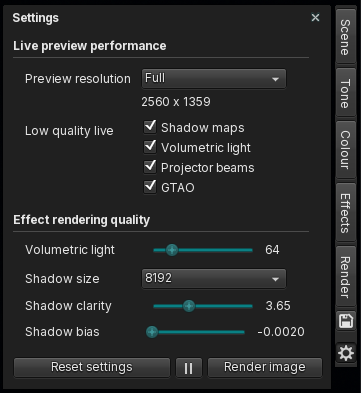Click the Low quality live label
Screen dimensions: 361x393
(x=69, y=131)
